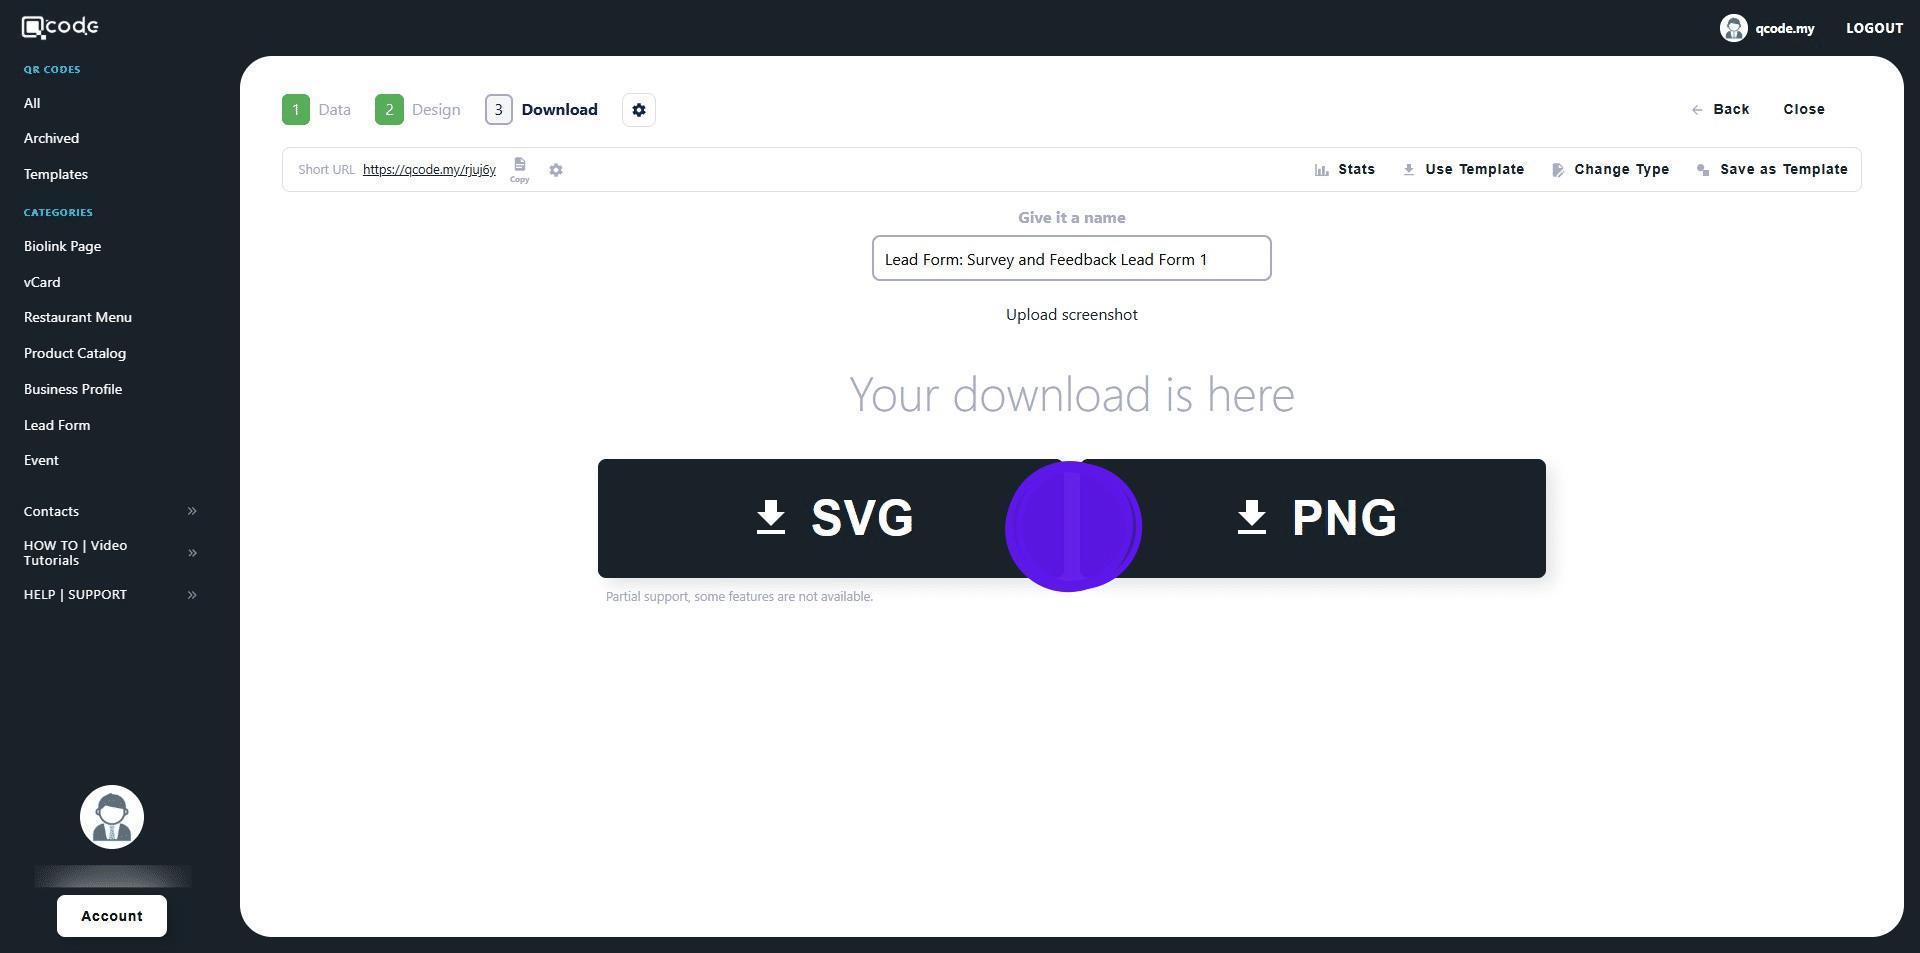Open Lead Form category in sidebar

(57, 425)
